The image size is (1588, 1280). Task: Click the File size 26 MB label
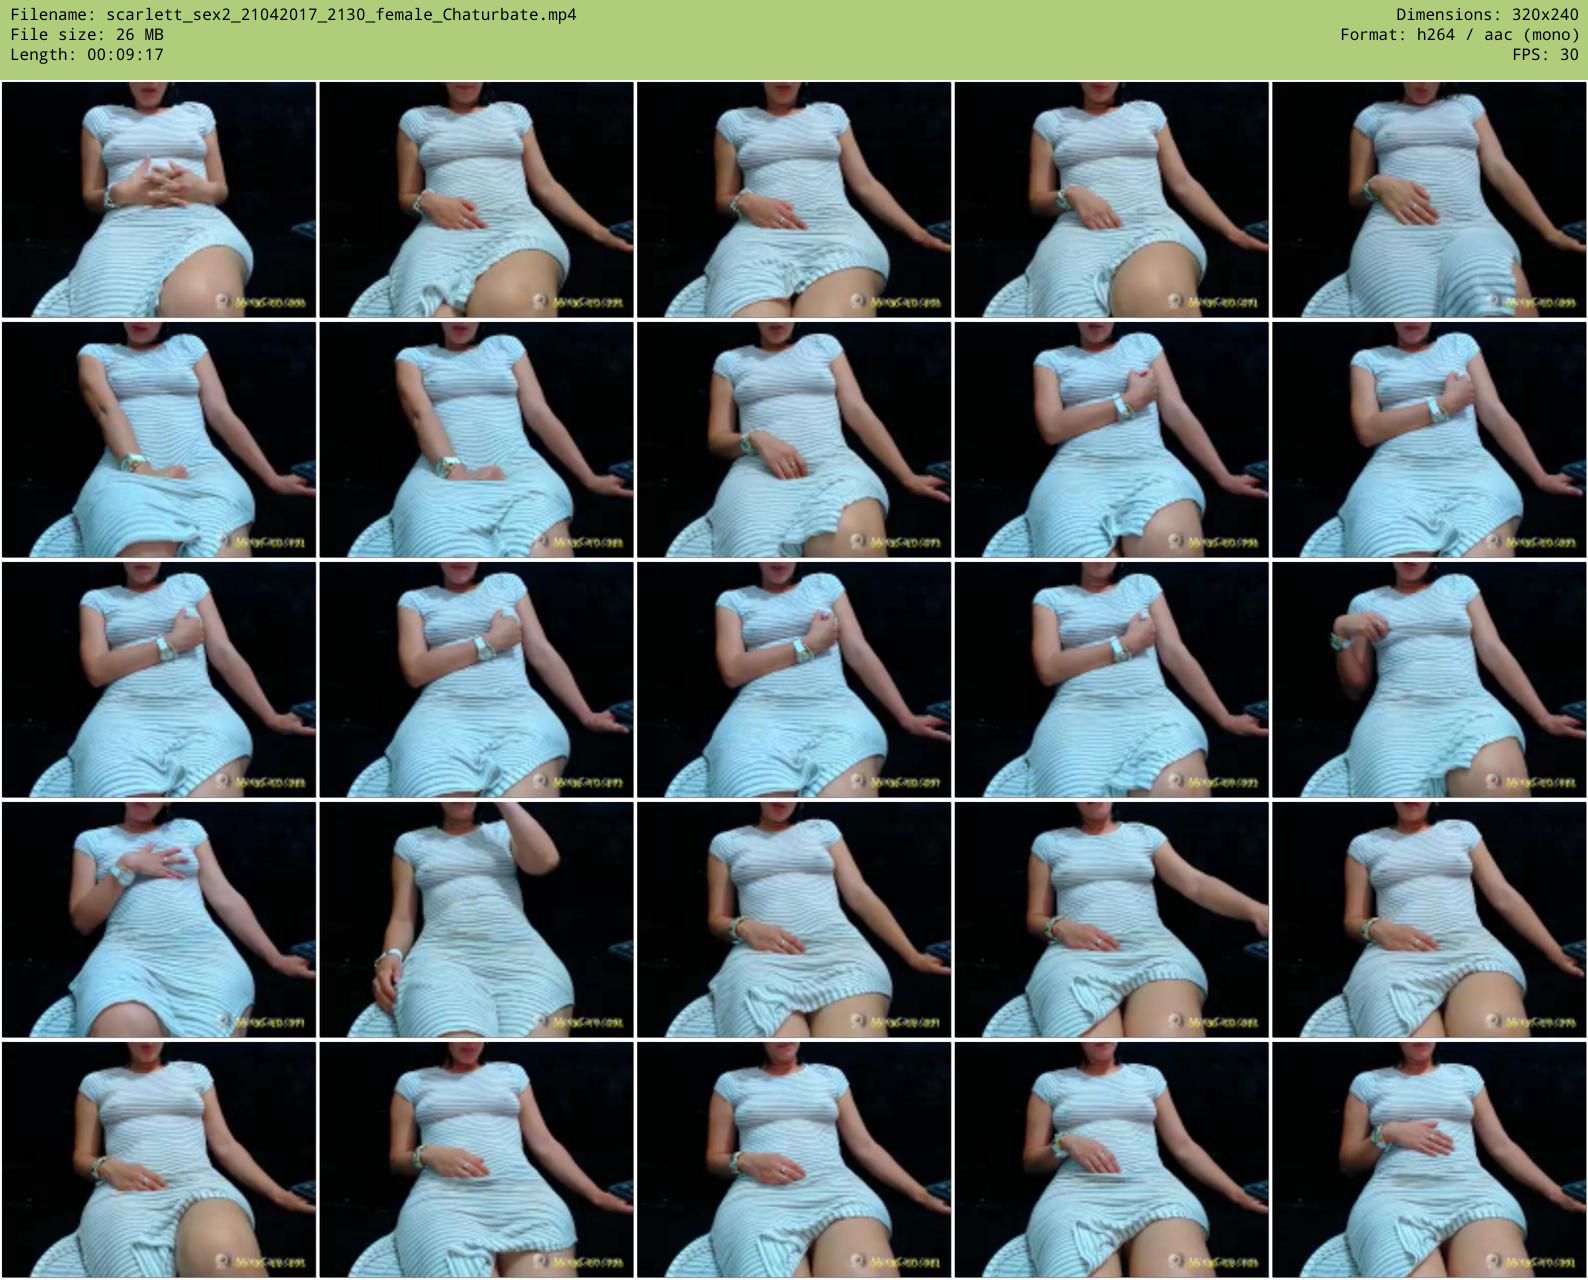tap(87, 35)
